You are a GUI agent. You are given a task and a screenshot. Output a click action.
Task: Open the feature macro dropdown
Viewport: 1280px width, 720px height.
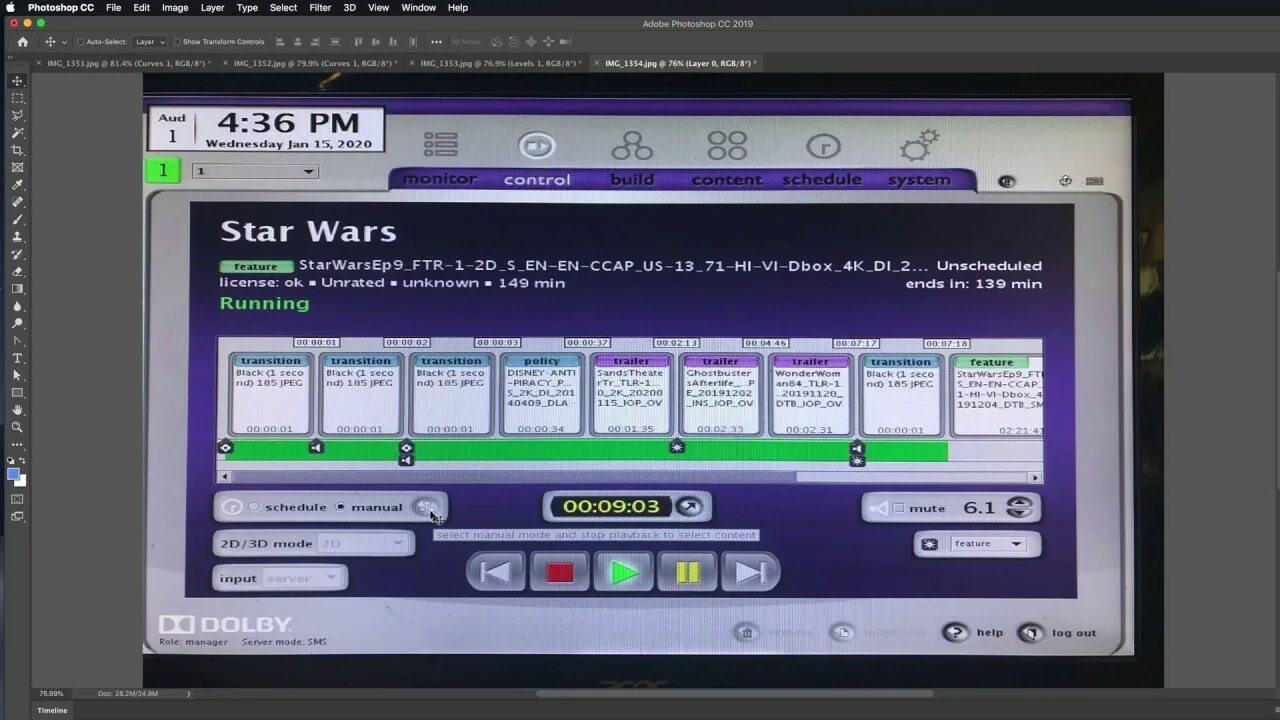(x=988, y=544)
